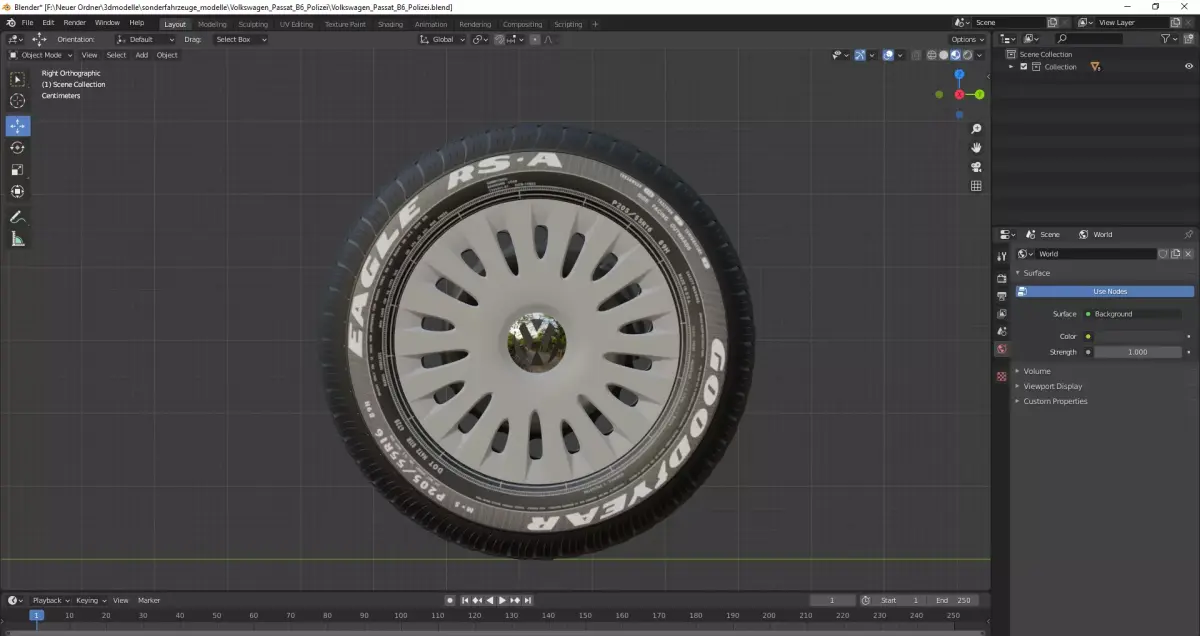Click the new scene icon beside Scene field
1200x636 pixels.
pyautogui.click(x=1052, y=23)
